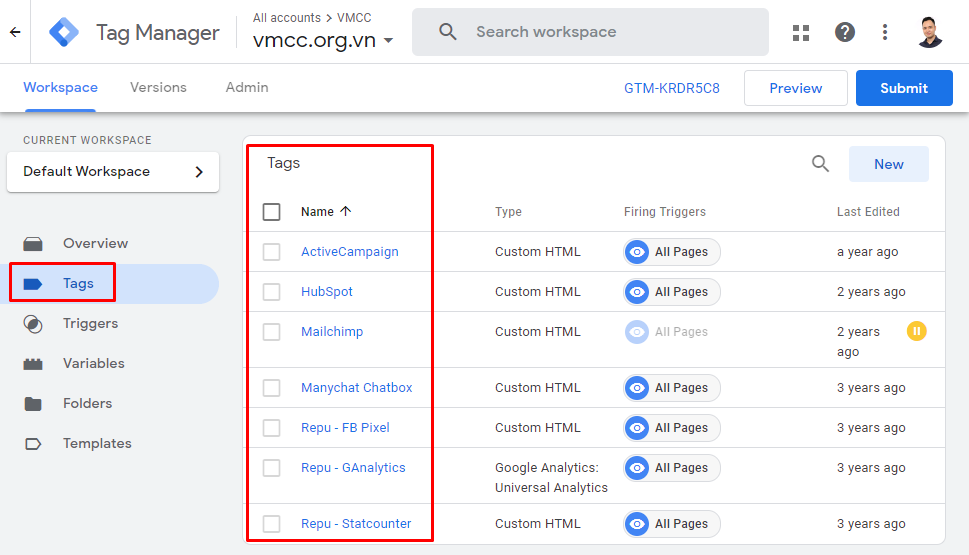This screenshot has width=969, height=555.
Task: Open the Repu - GAnalytics tag
Action: pos(353,468)
